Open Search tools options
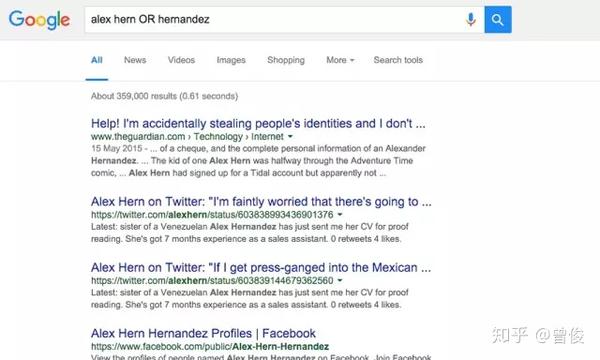 coord(398,60)
